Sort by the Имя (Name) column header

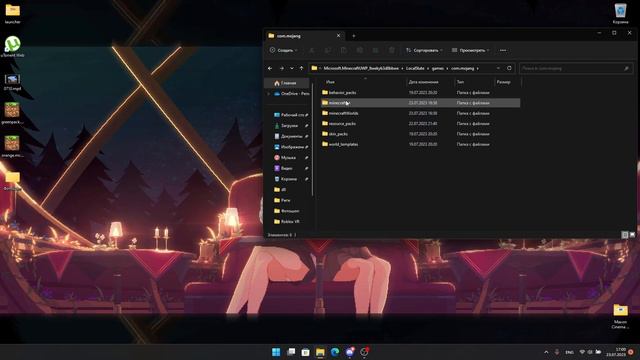tap(330, 82)
